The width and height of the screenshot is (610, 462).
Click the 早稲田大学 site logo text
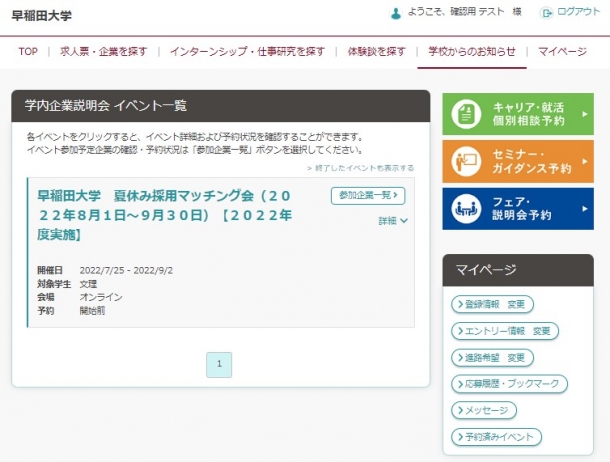42,16
